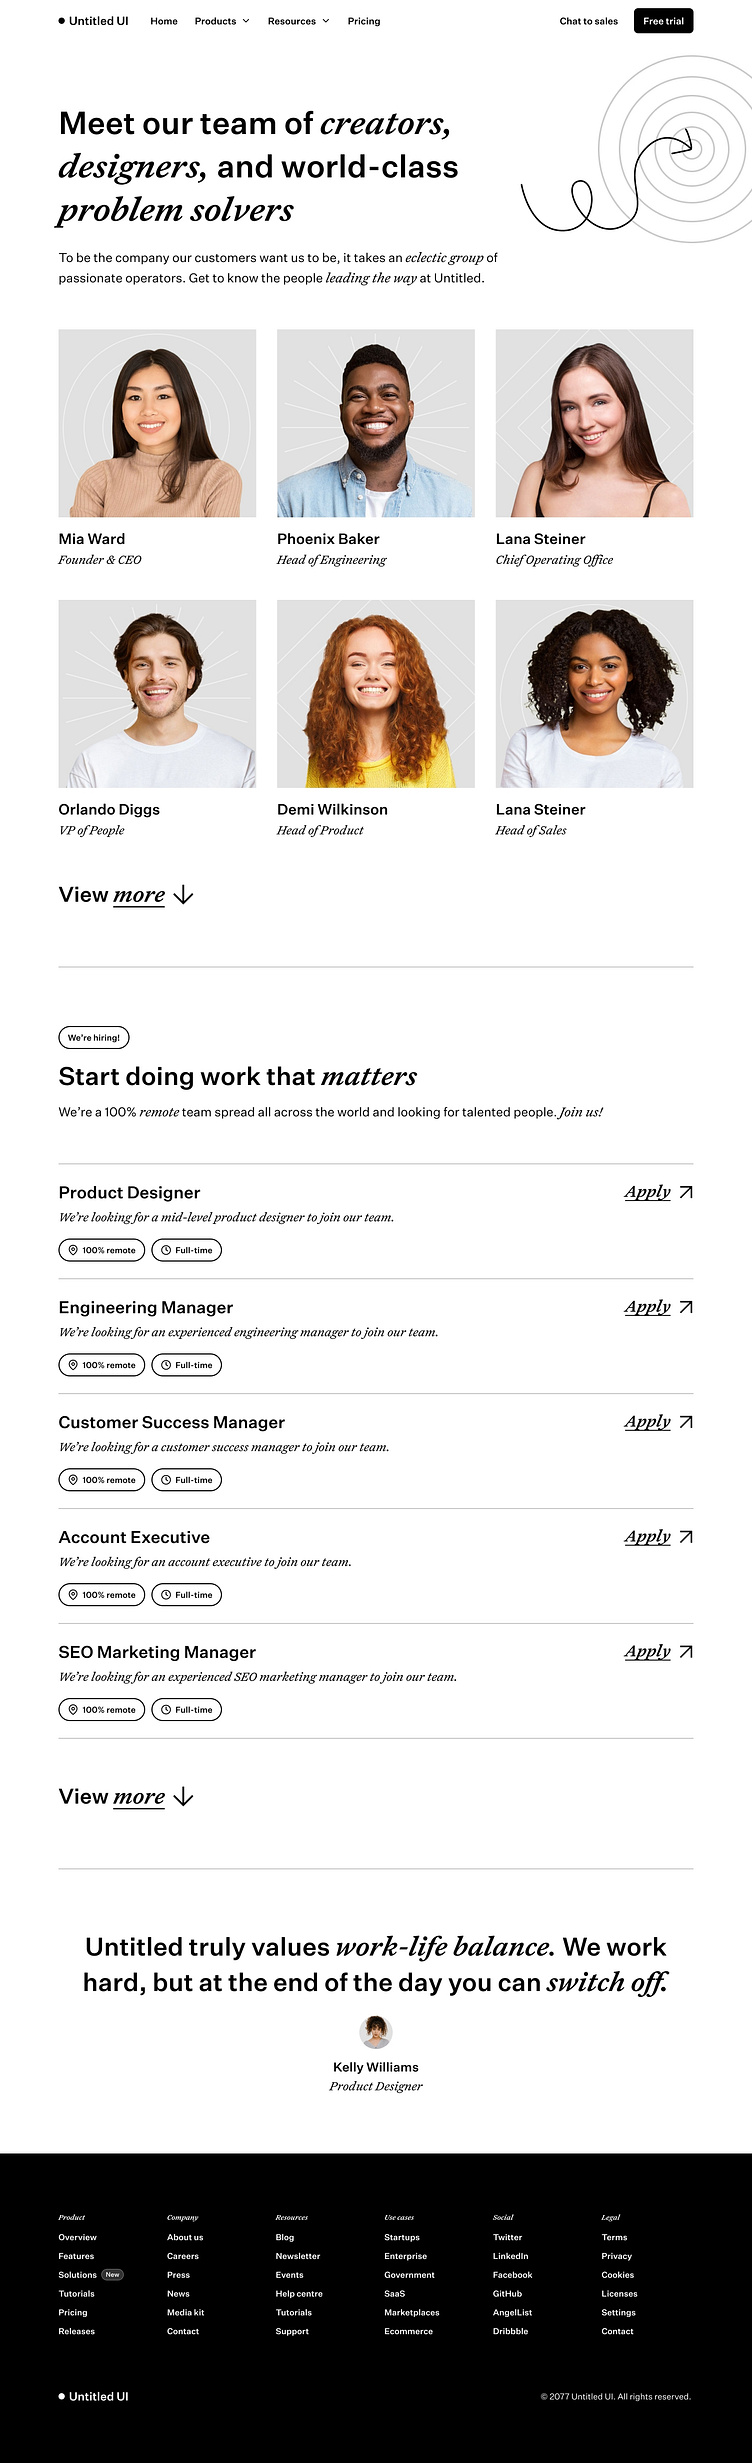
Task: Open Mia Ward's profile photo
Action: pyautogui.click(x=157, y=423)
